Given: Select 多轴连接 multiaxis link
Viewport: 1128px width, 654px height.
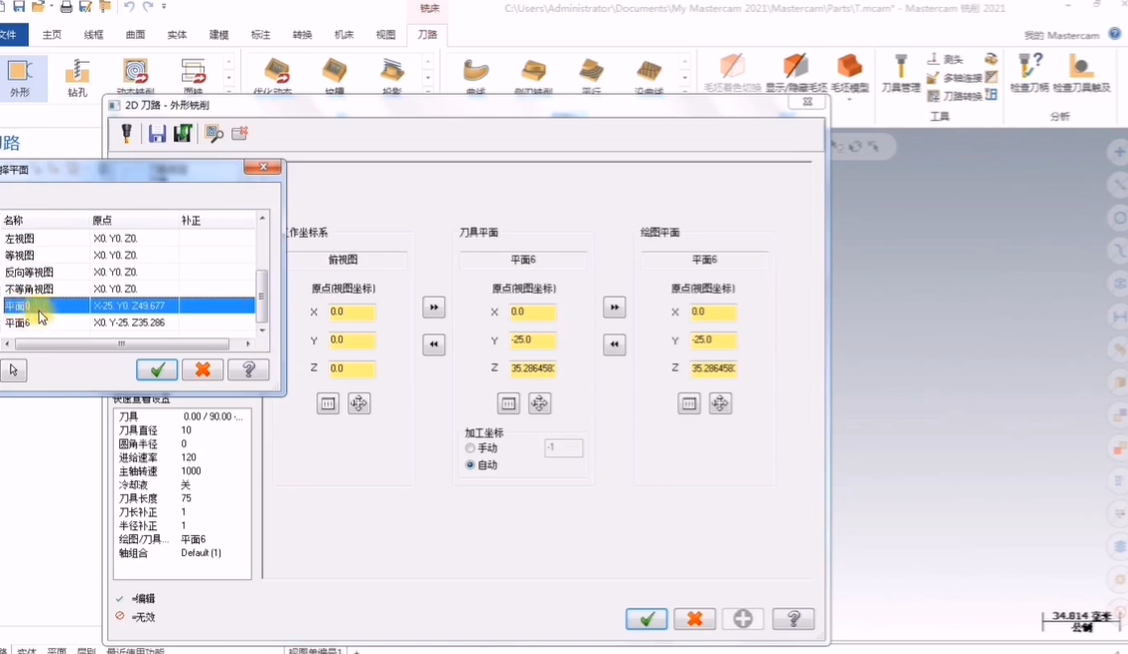Looking at the screenshot, I should 955,78.
